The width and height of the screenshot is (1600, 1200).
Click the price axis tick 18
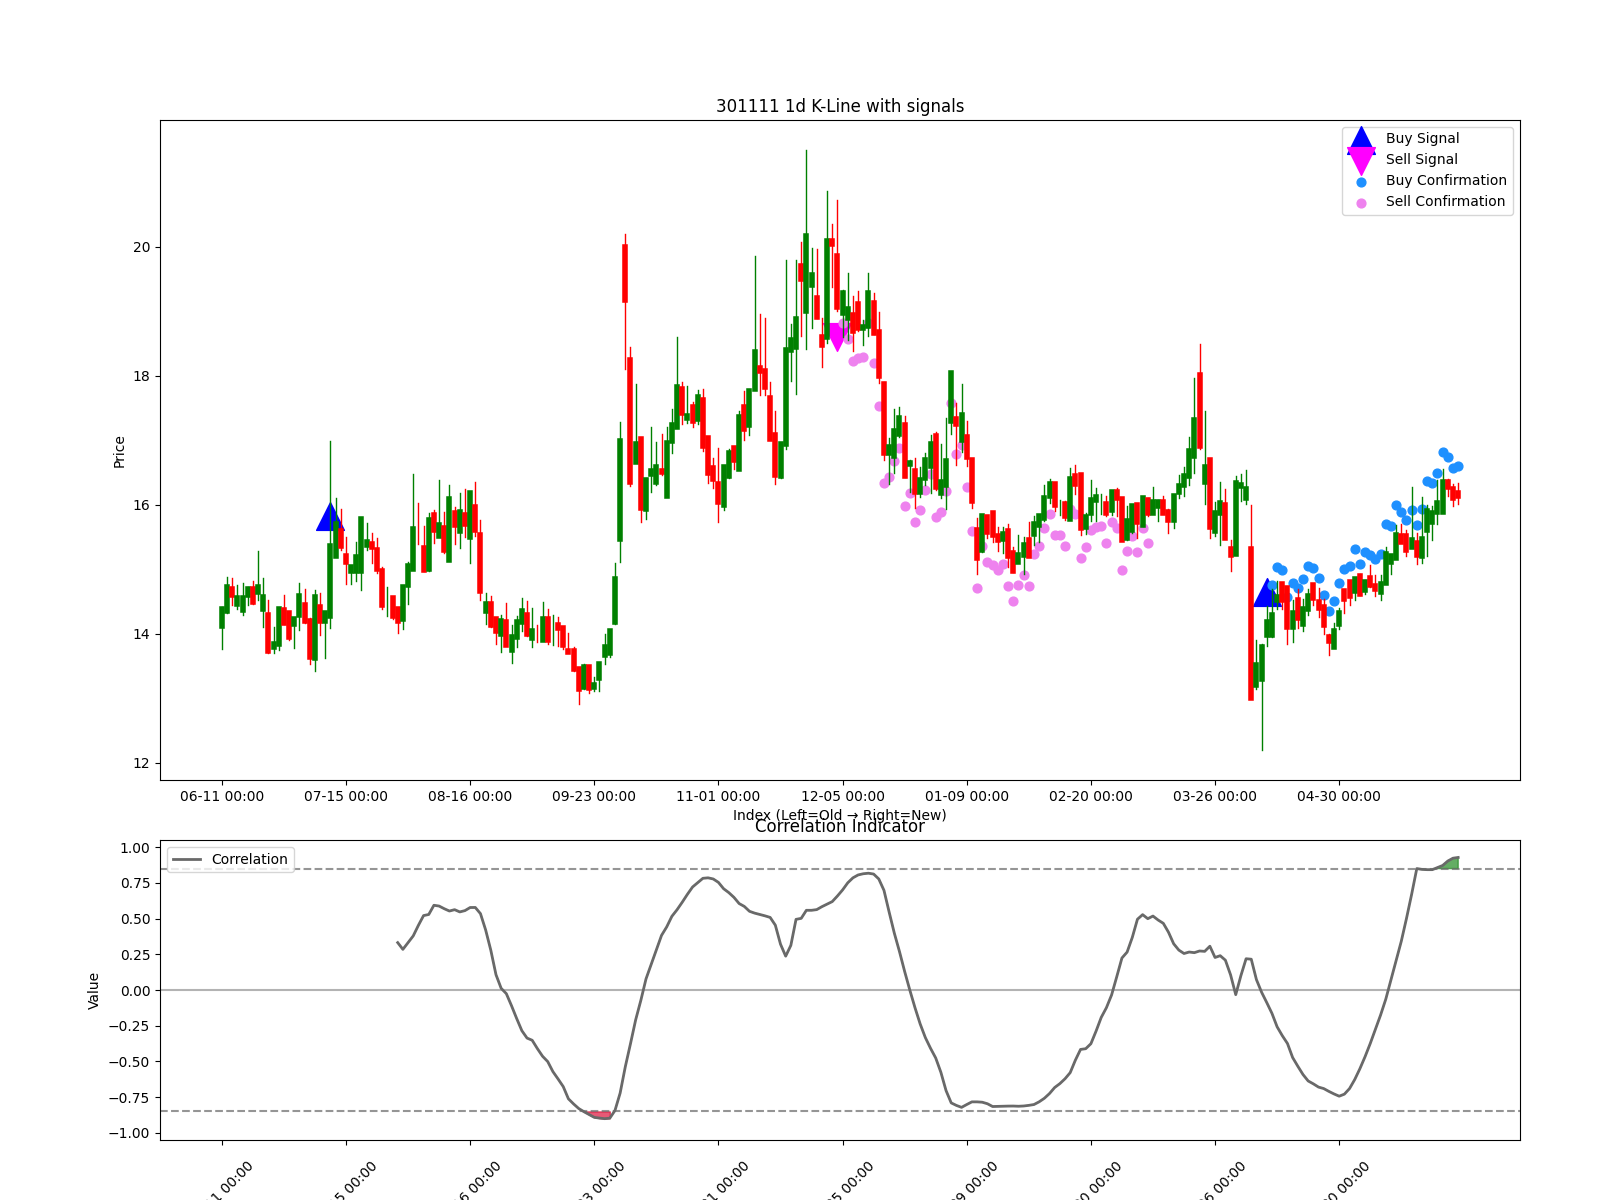pyautogui.click(x=141, y=376)
